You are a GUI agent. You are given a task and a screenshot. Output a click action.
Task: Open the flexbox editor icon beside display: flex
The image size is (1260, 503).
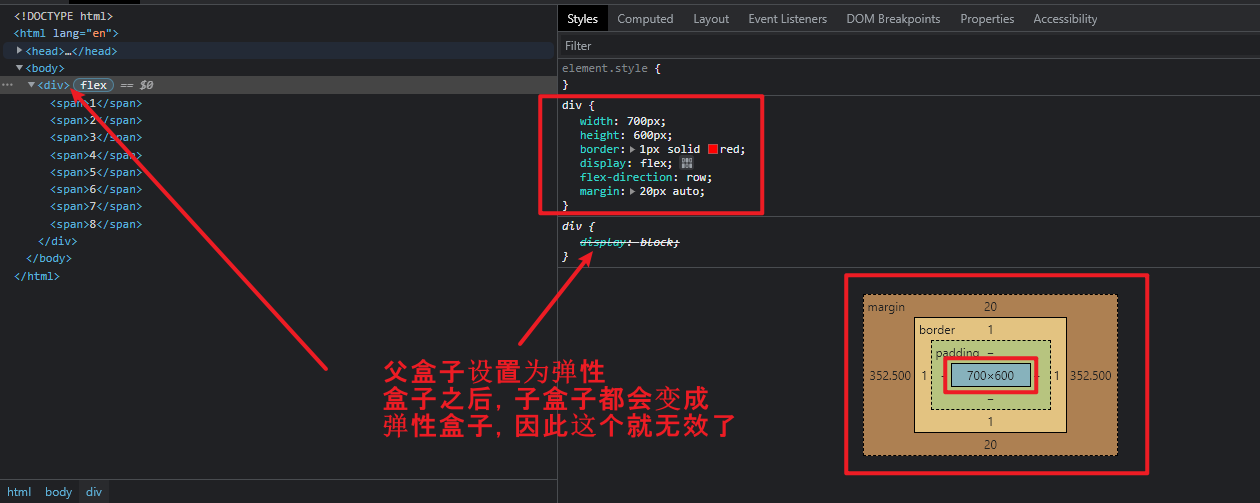[x=686, y=163]
